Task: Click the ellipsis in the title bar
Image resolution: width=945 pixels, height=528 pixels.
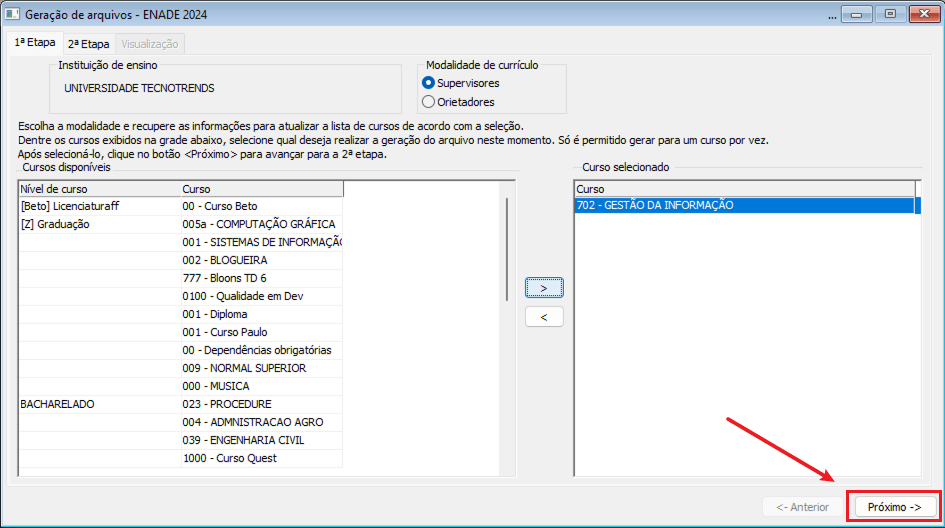Action: click(832, 15)
